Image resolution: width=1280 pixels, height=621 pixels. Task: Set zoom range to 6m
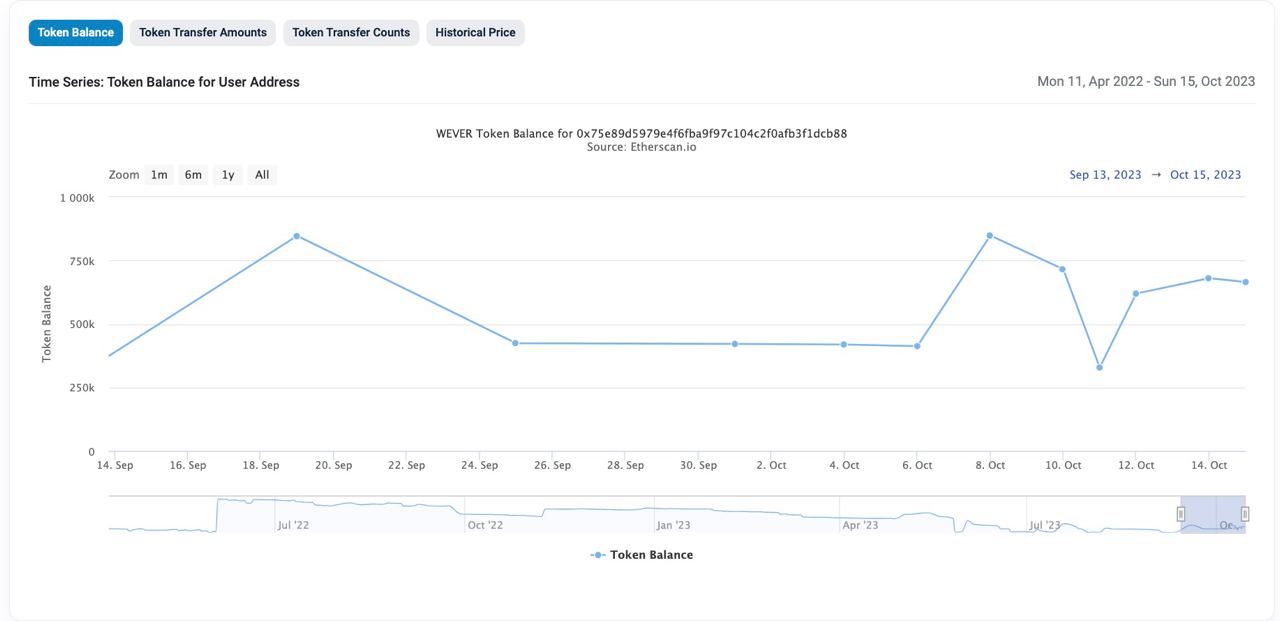click(x=193, y=175)
